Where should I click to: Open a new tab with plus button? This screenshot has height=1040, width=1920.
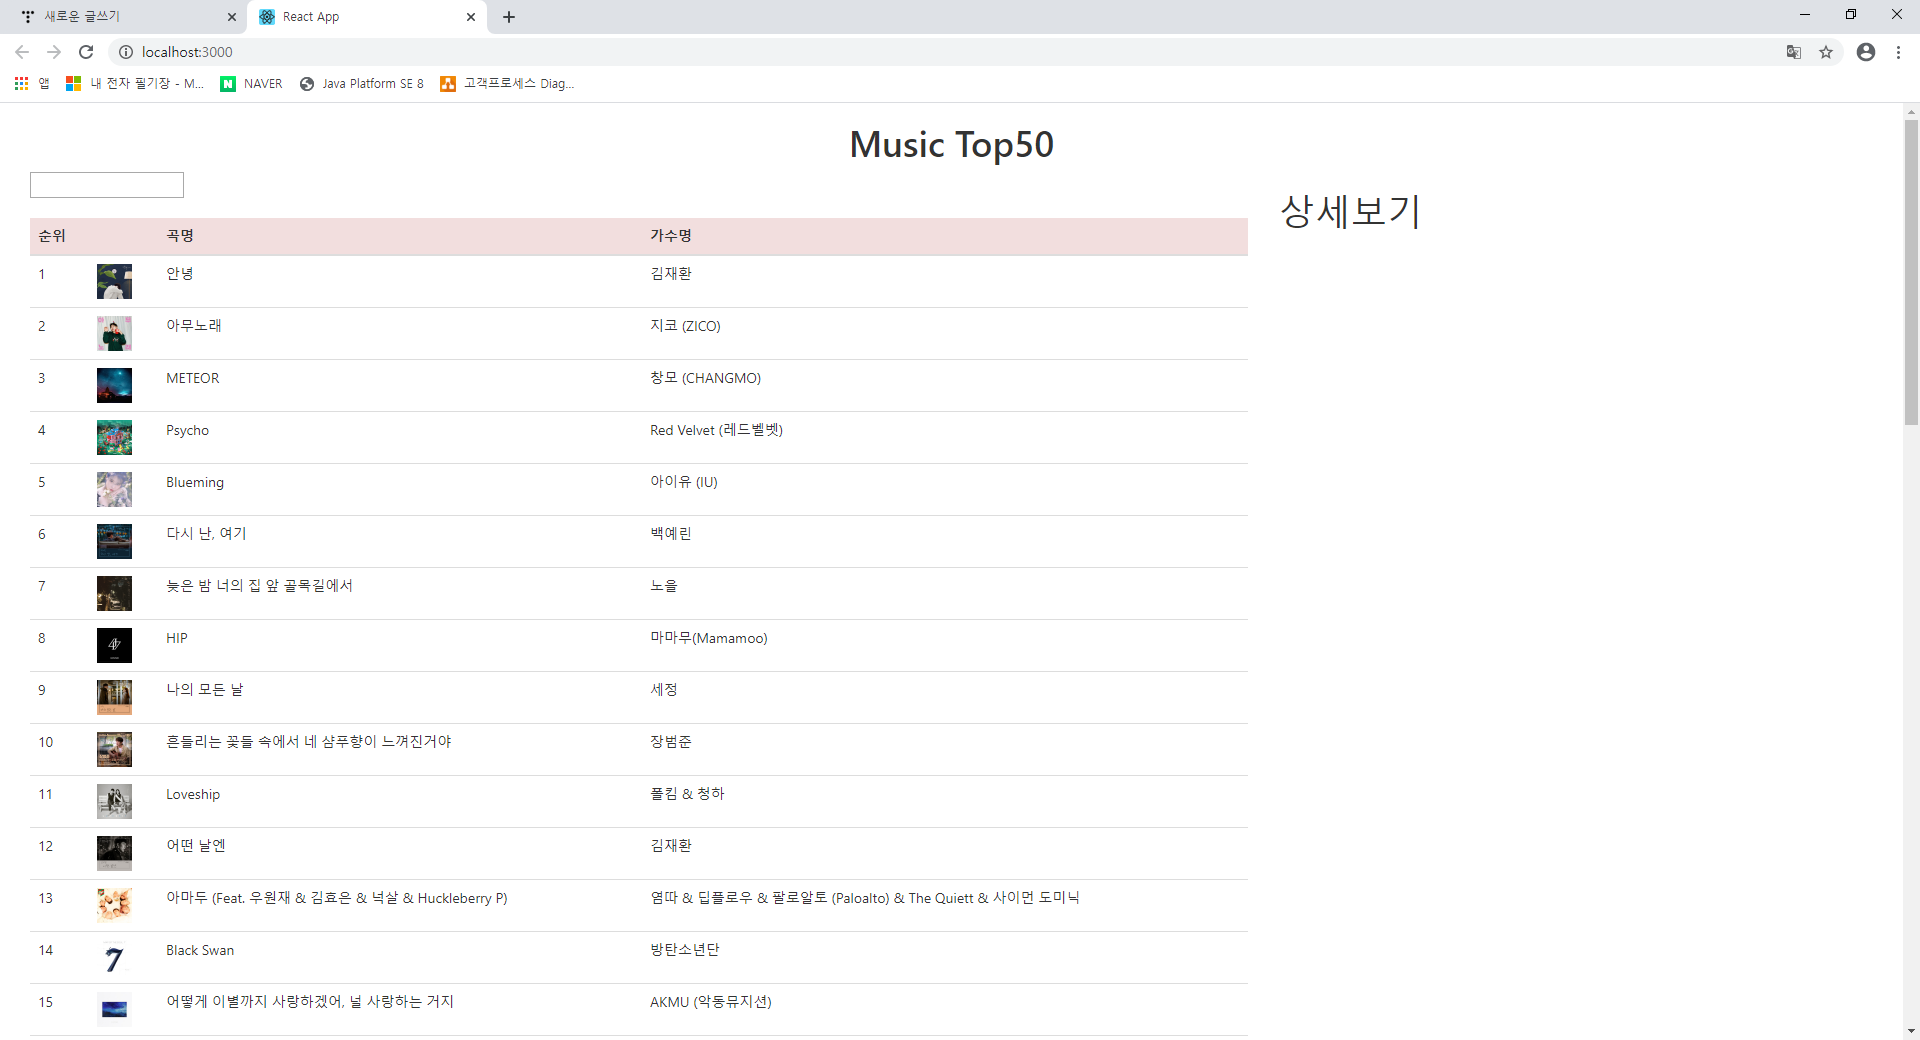509,17
